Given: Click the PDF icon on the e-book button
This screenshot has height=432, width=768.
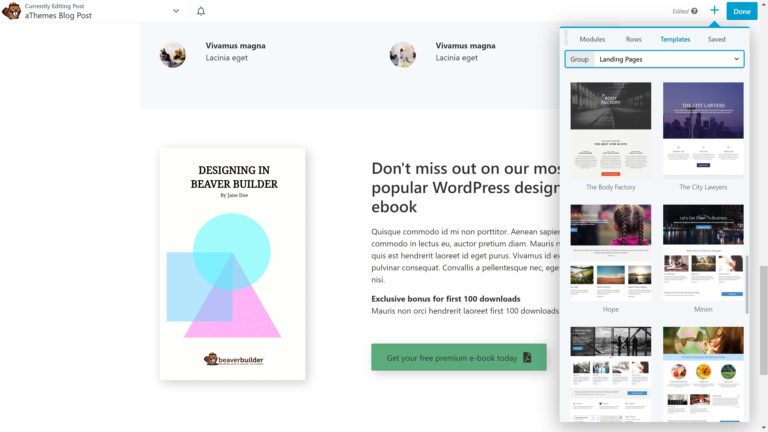Looking at the screenshot, I should coord(527,357).
